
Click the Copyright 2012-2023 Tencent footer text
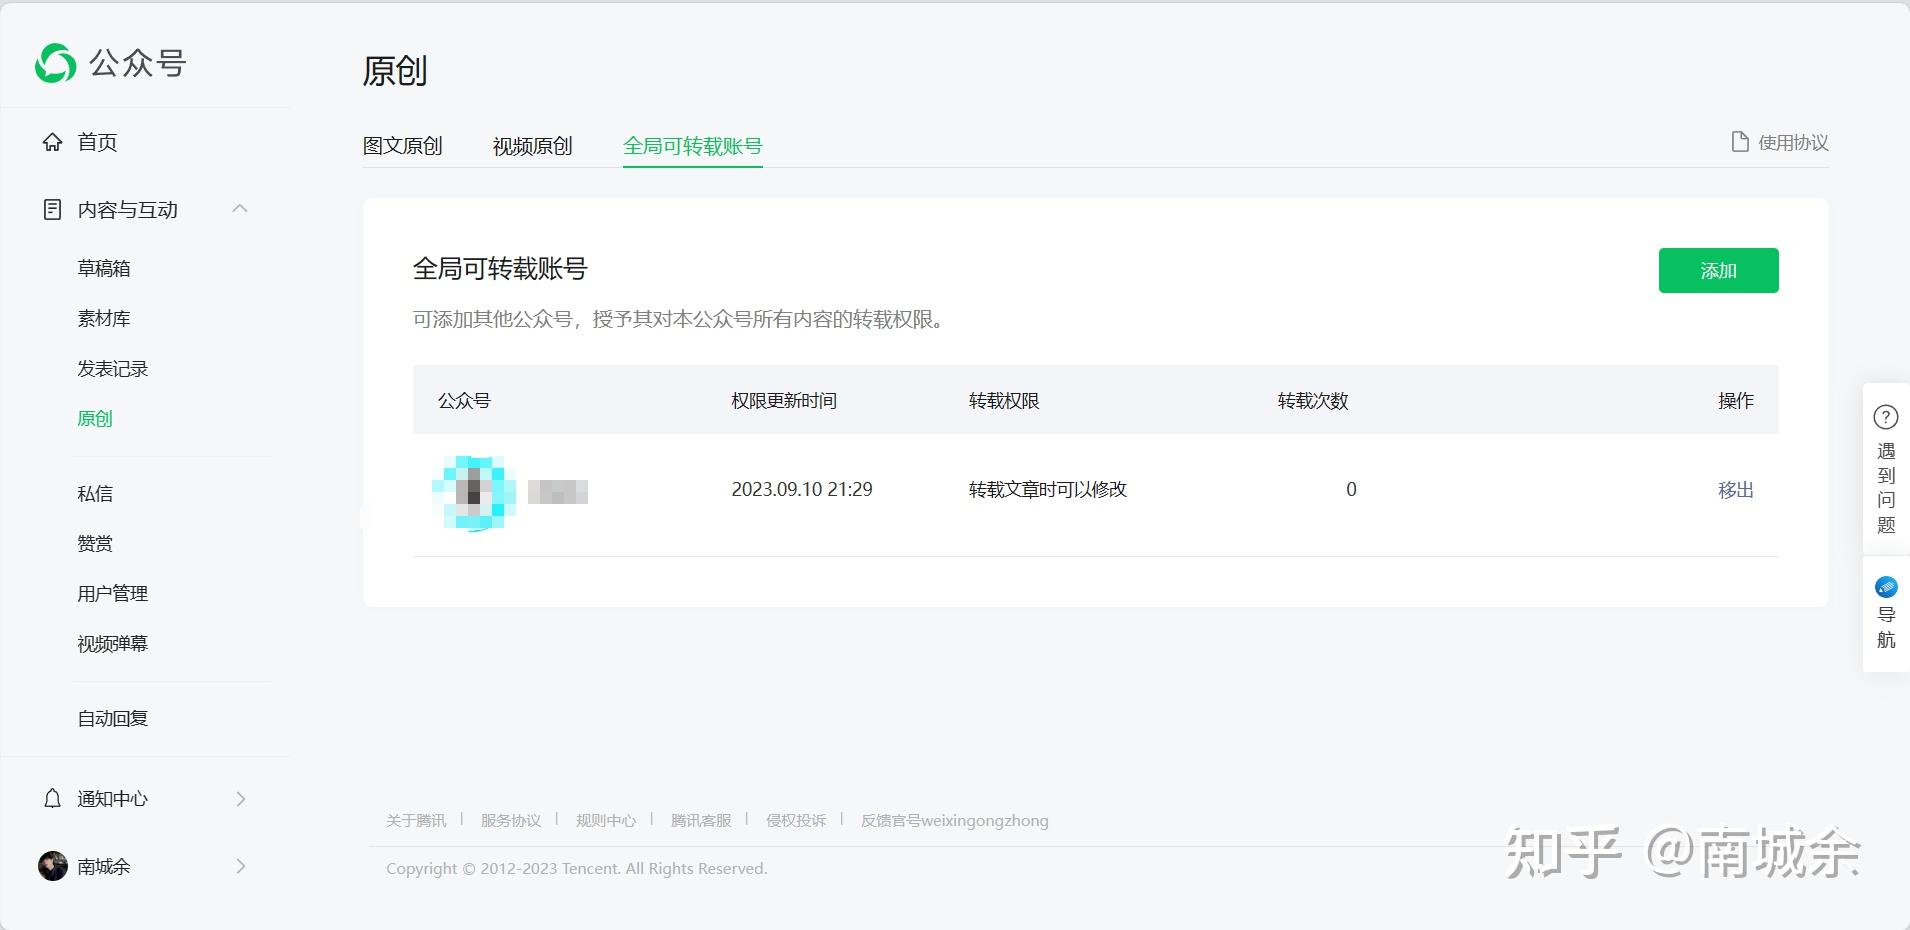click(x=577, y=868)
